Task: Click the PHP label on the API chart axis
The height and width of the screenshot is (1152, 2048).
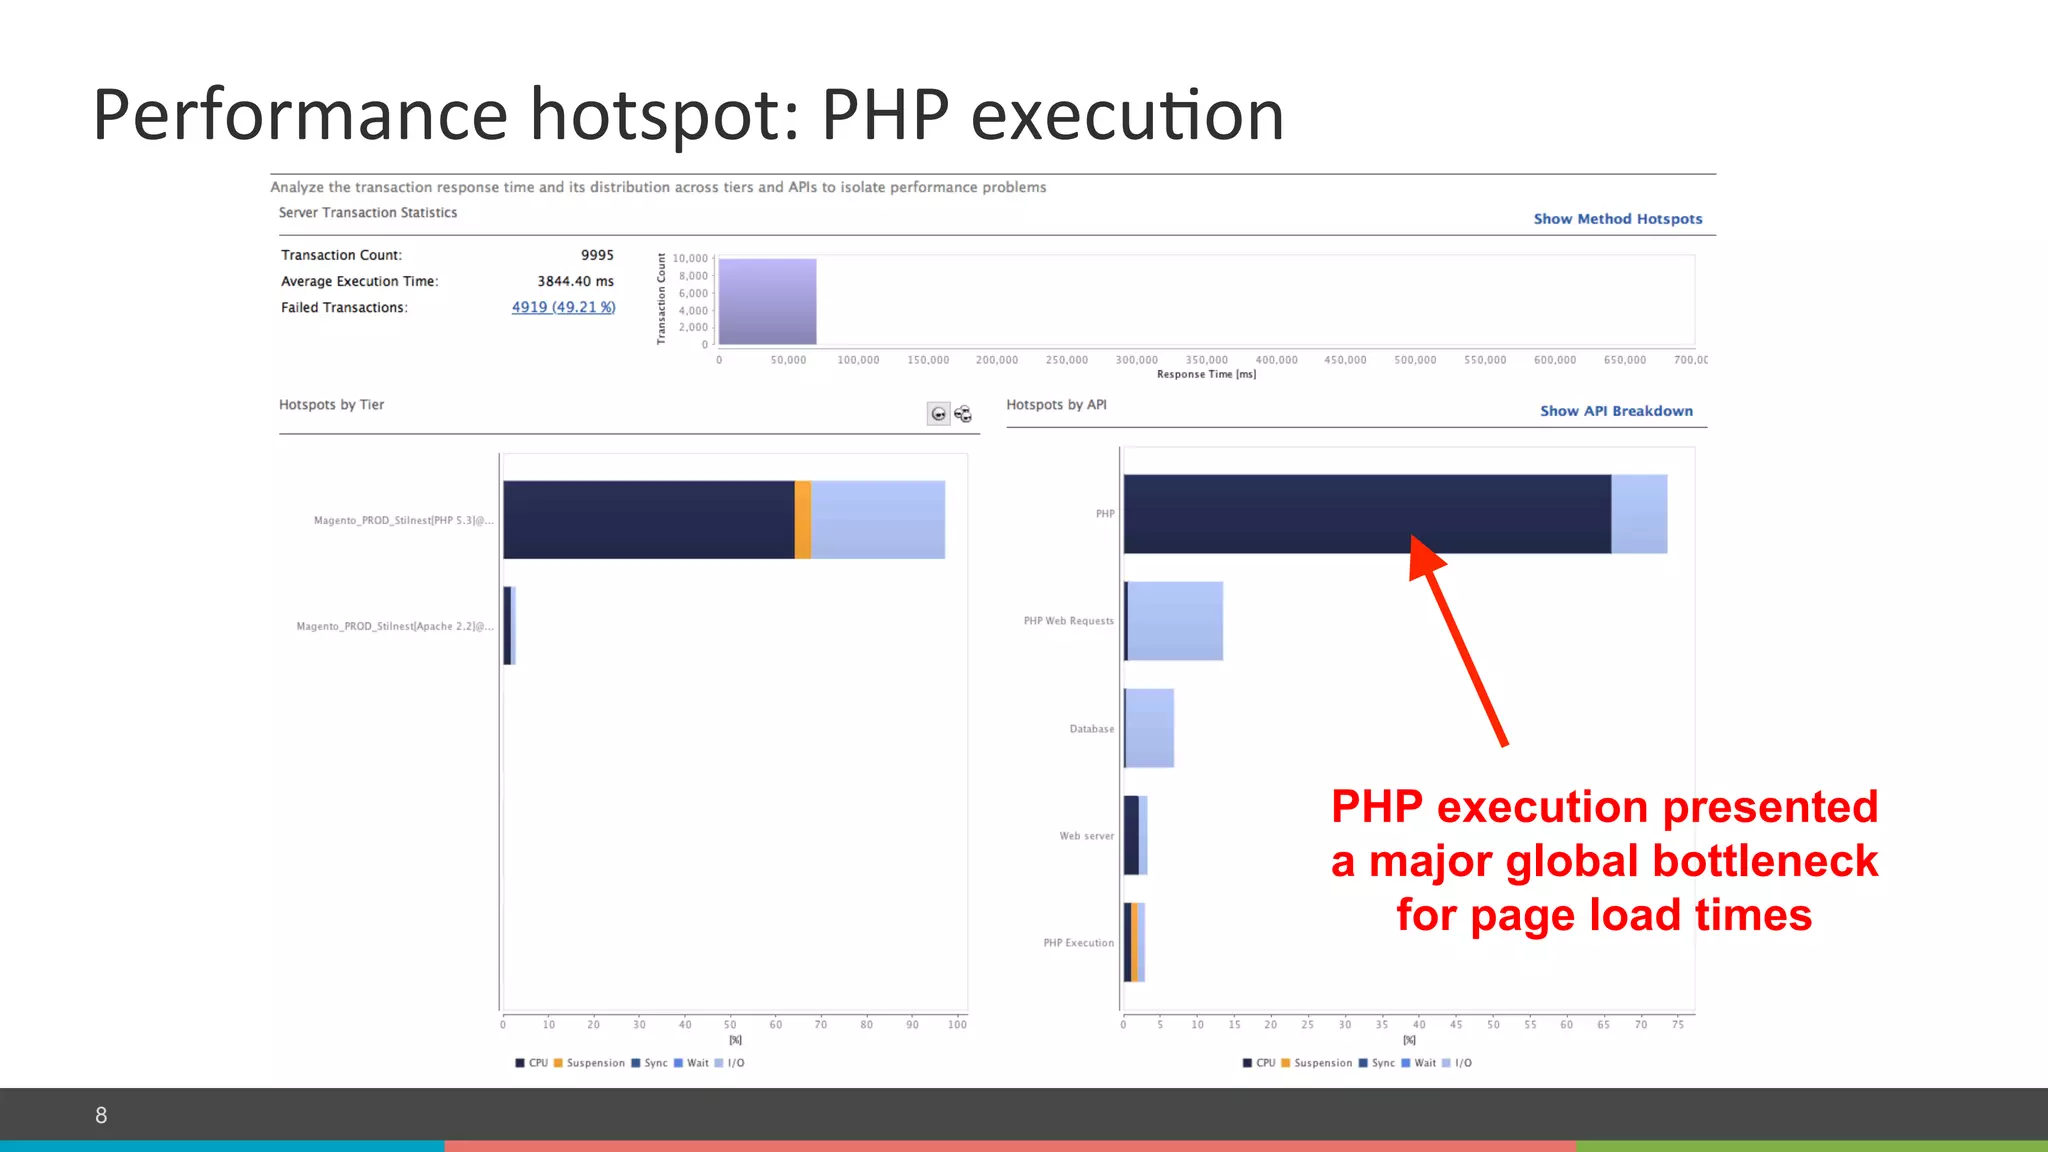Action: (1105, 514)
